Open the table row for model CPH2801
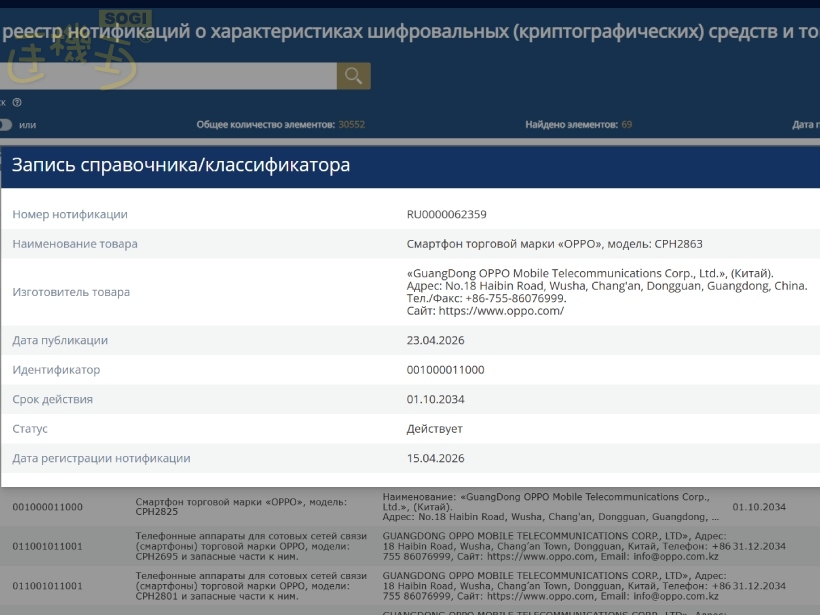Viewport: 820px width, 615px height. pyautogui.click(x=410, y=586)
